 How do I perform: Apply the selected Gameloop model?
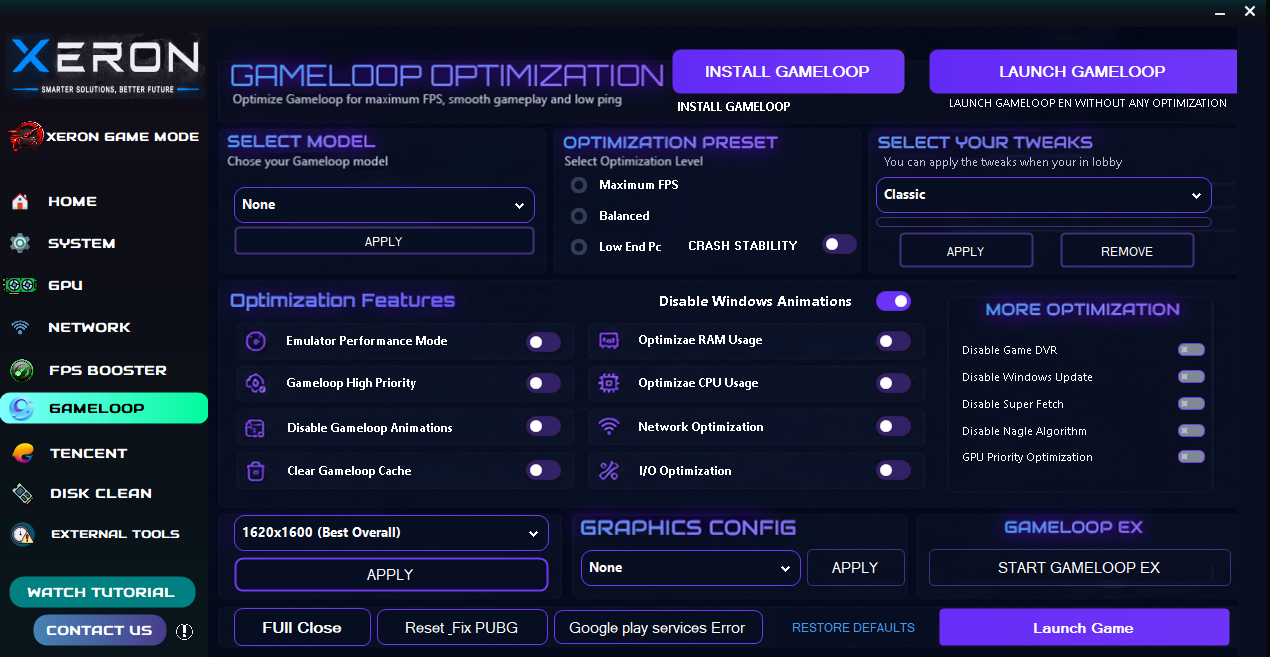(384, 242)
